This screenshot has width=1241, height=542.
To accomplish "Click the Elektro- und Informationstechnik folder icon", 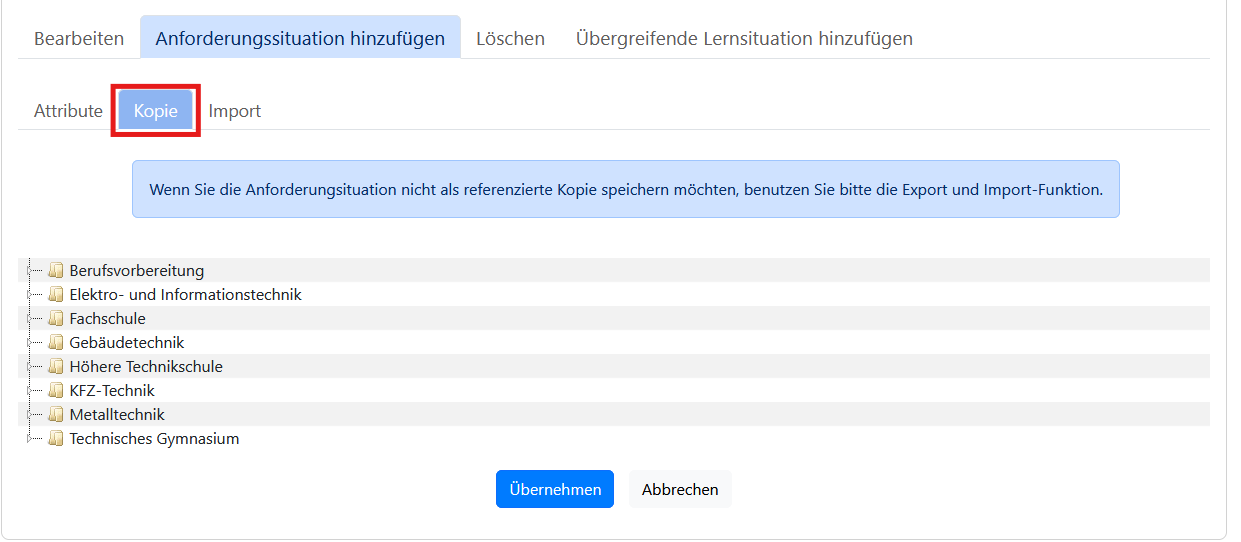I will click(x=56, y=294).
